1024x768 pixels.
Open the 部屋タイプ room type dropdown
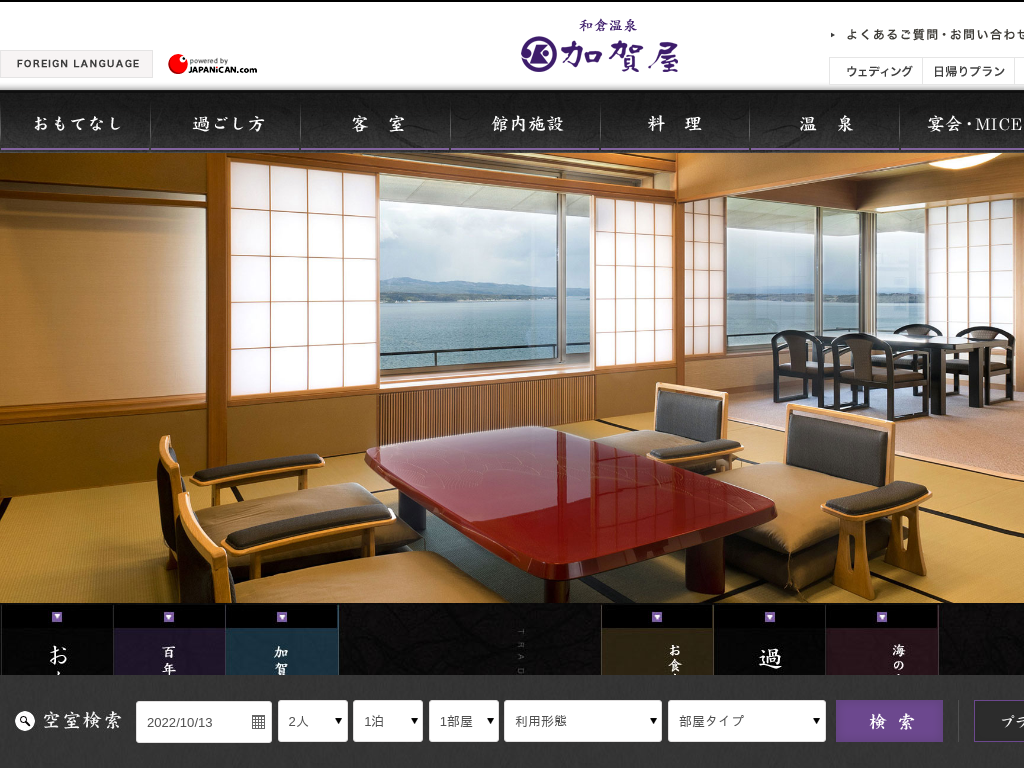(746, 721)
